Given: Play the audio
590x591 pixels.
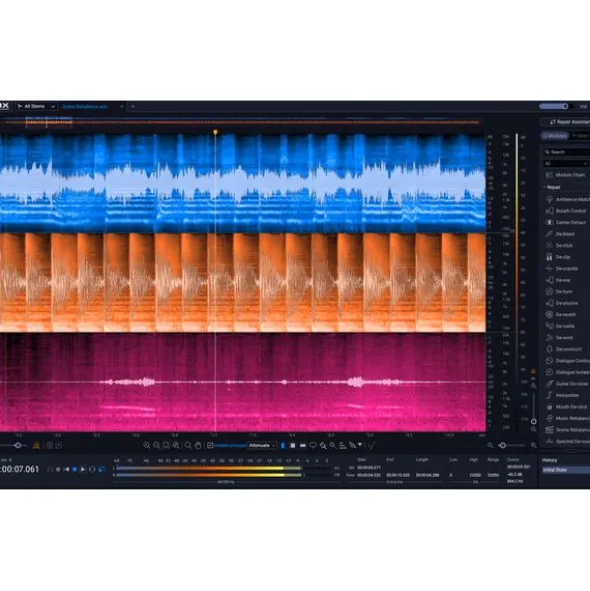Looking at the screenshot, I should [x=83, y=469].
